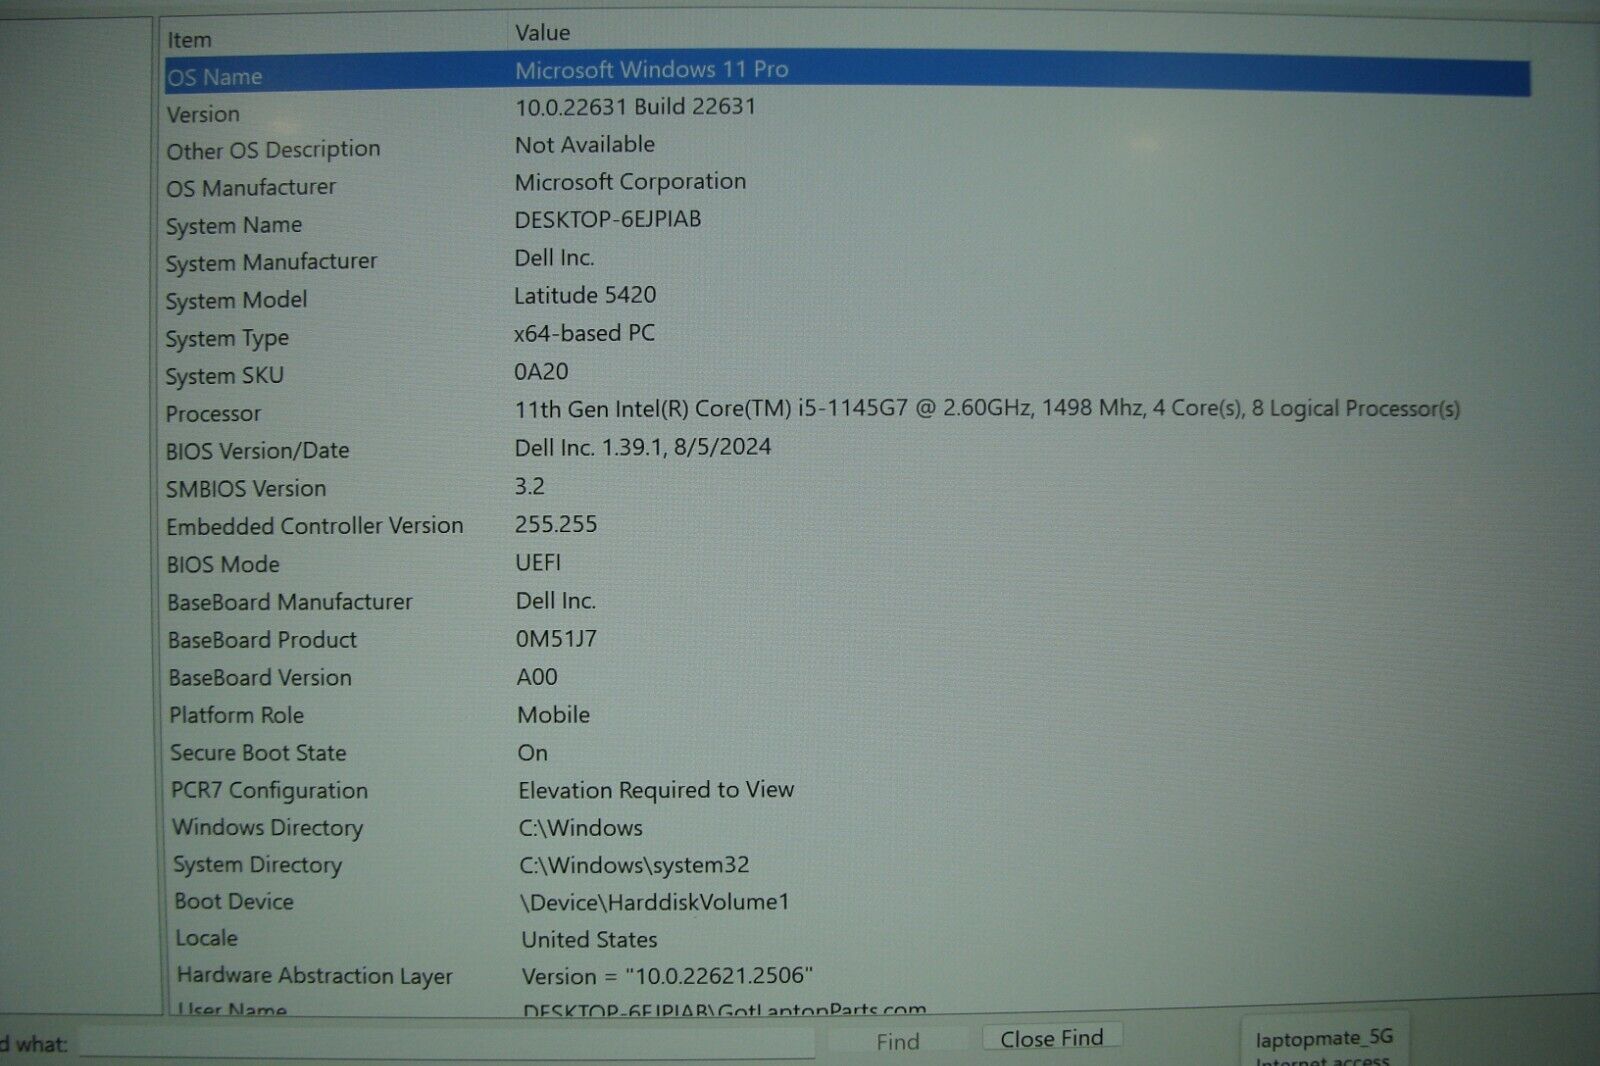Focus the Find what input field
Viewport: 1600px width, 1066px height.
coord(446,1044)
